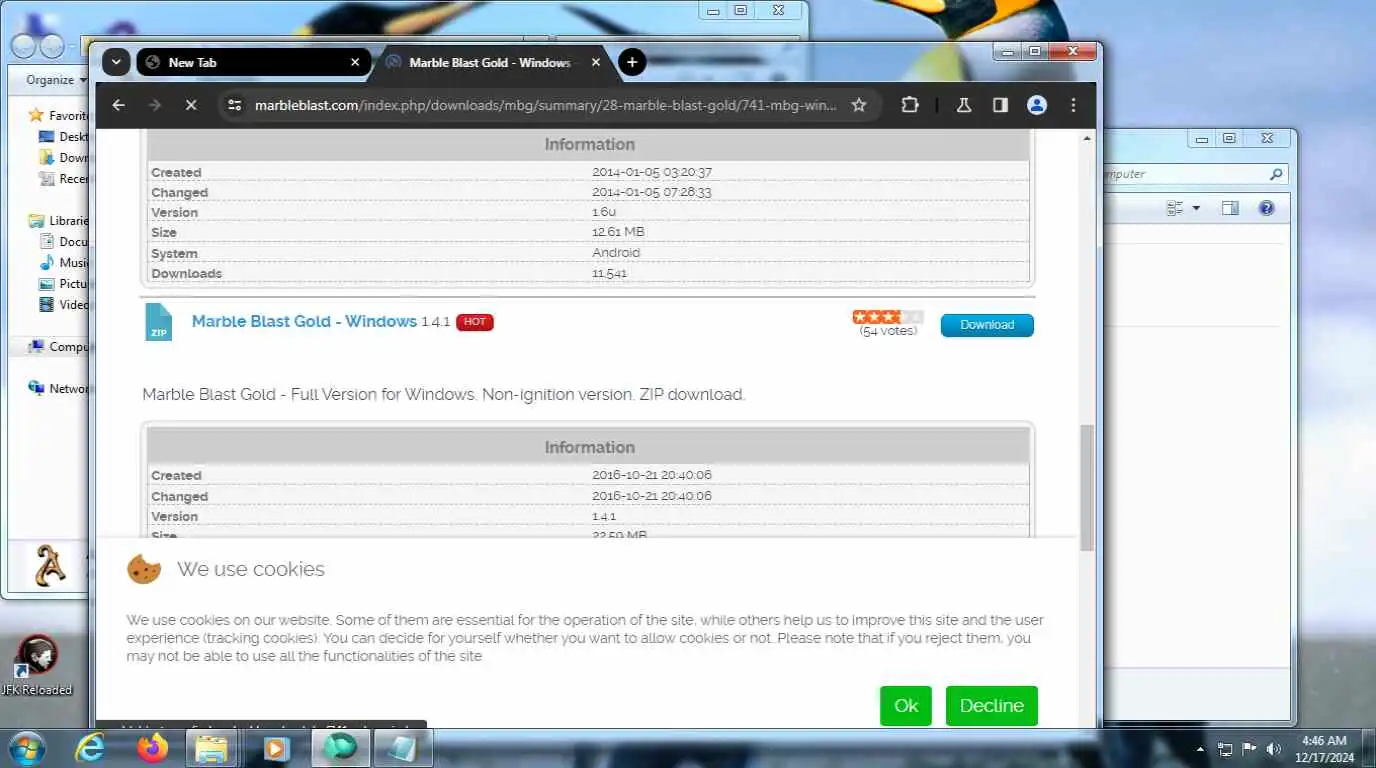1376x768 pixels.
Task: Select the Marble Blast Gold - Windows tab
Action: click(x=490, y=62)
